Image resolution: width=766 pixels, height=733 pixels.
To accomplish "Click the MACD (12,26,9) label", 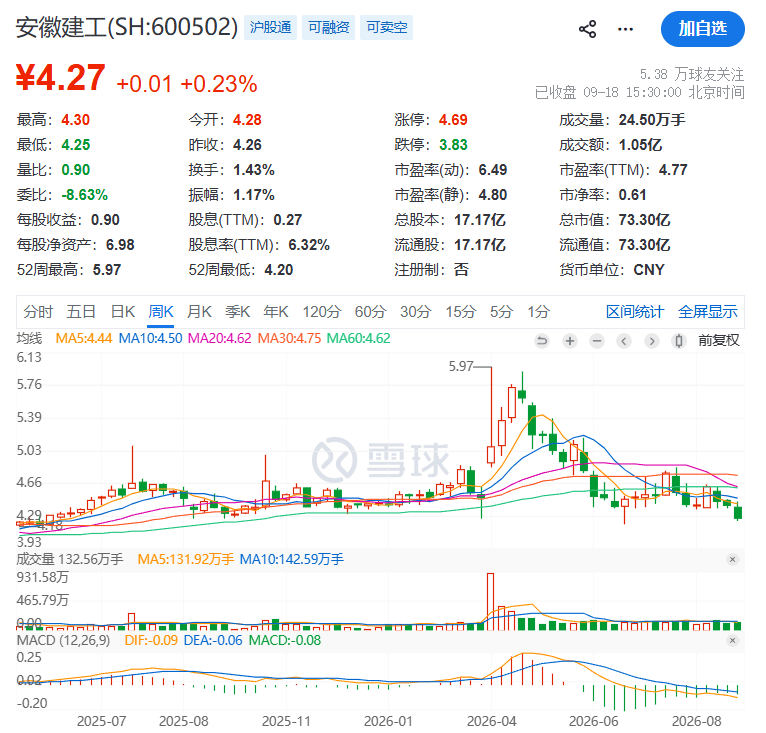I will [64, 641].
